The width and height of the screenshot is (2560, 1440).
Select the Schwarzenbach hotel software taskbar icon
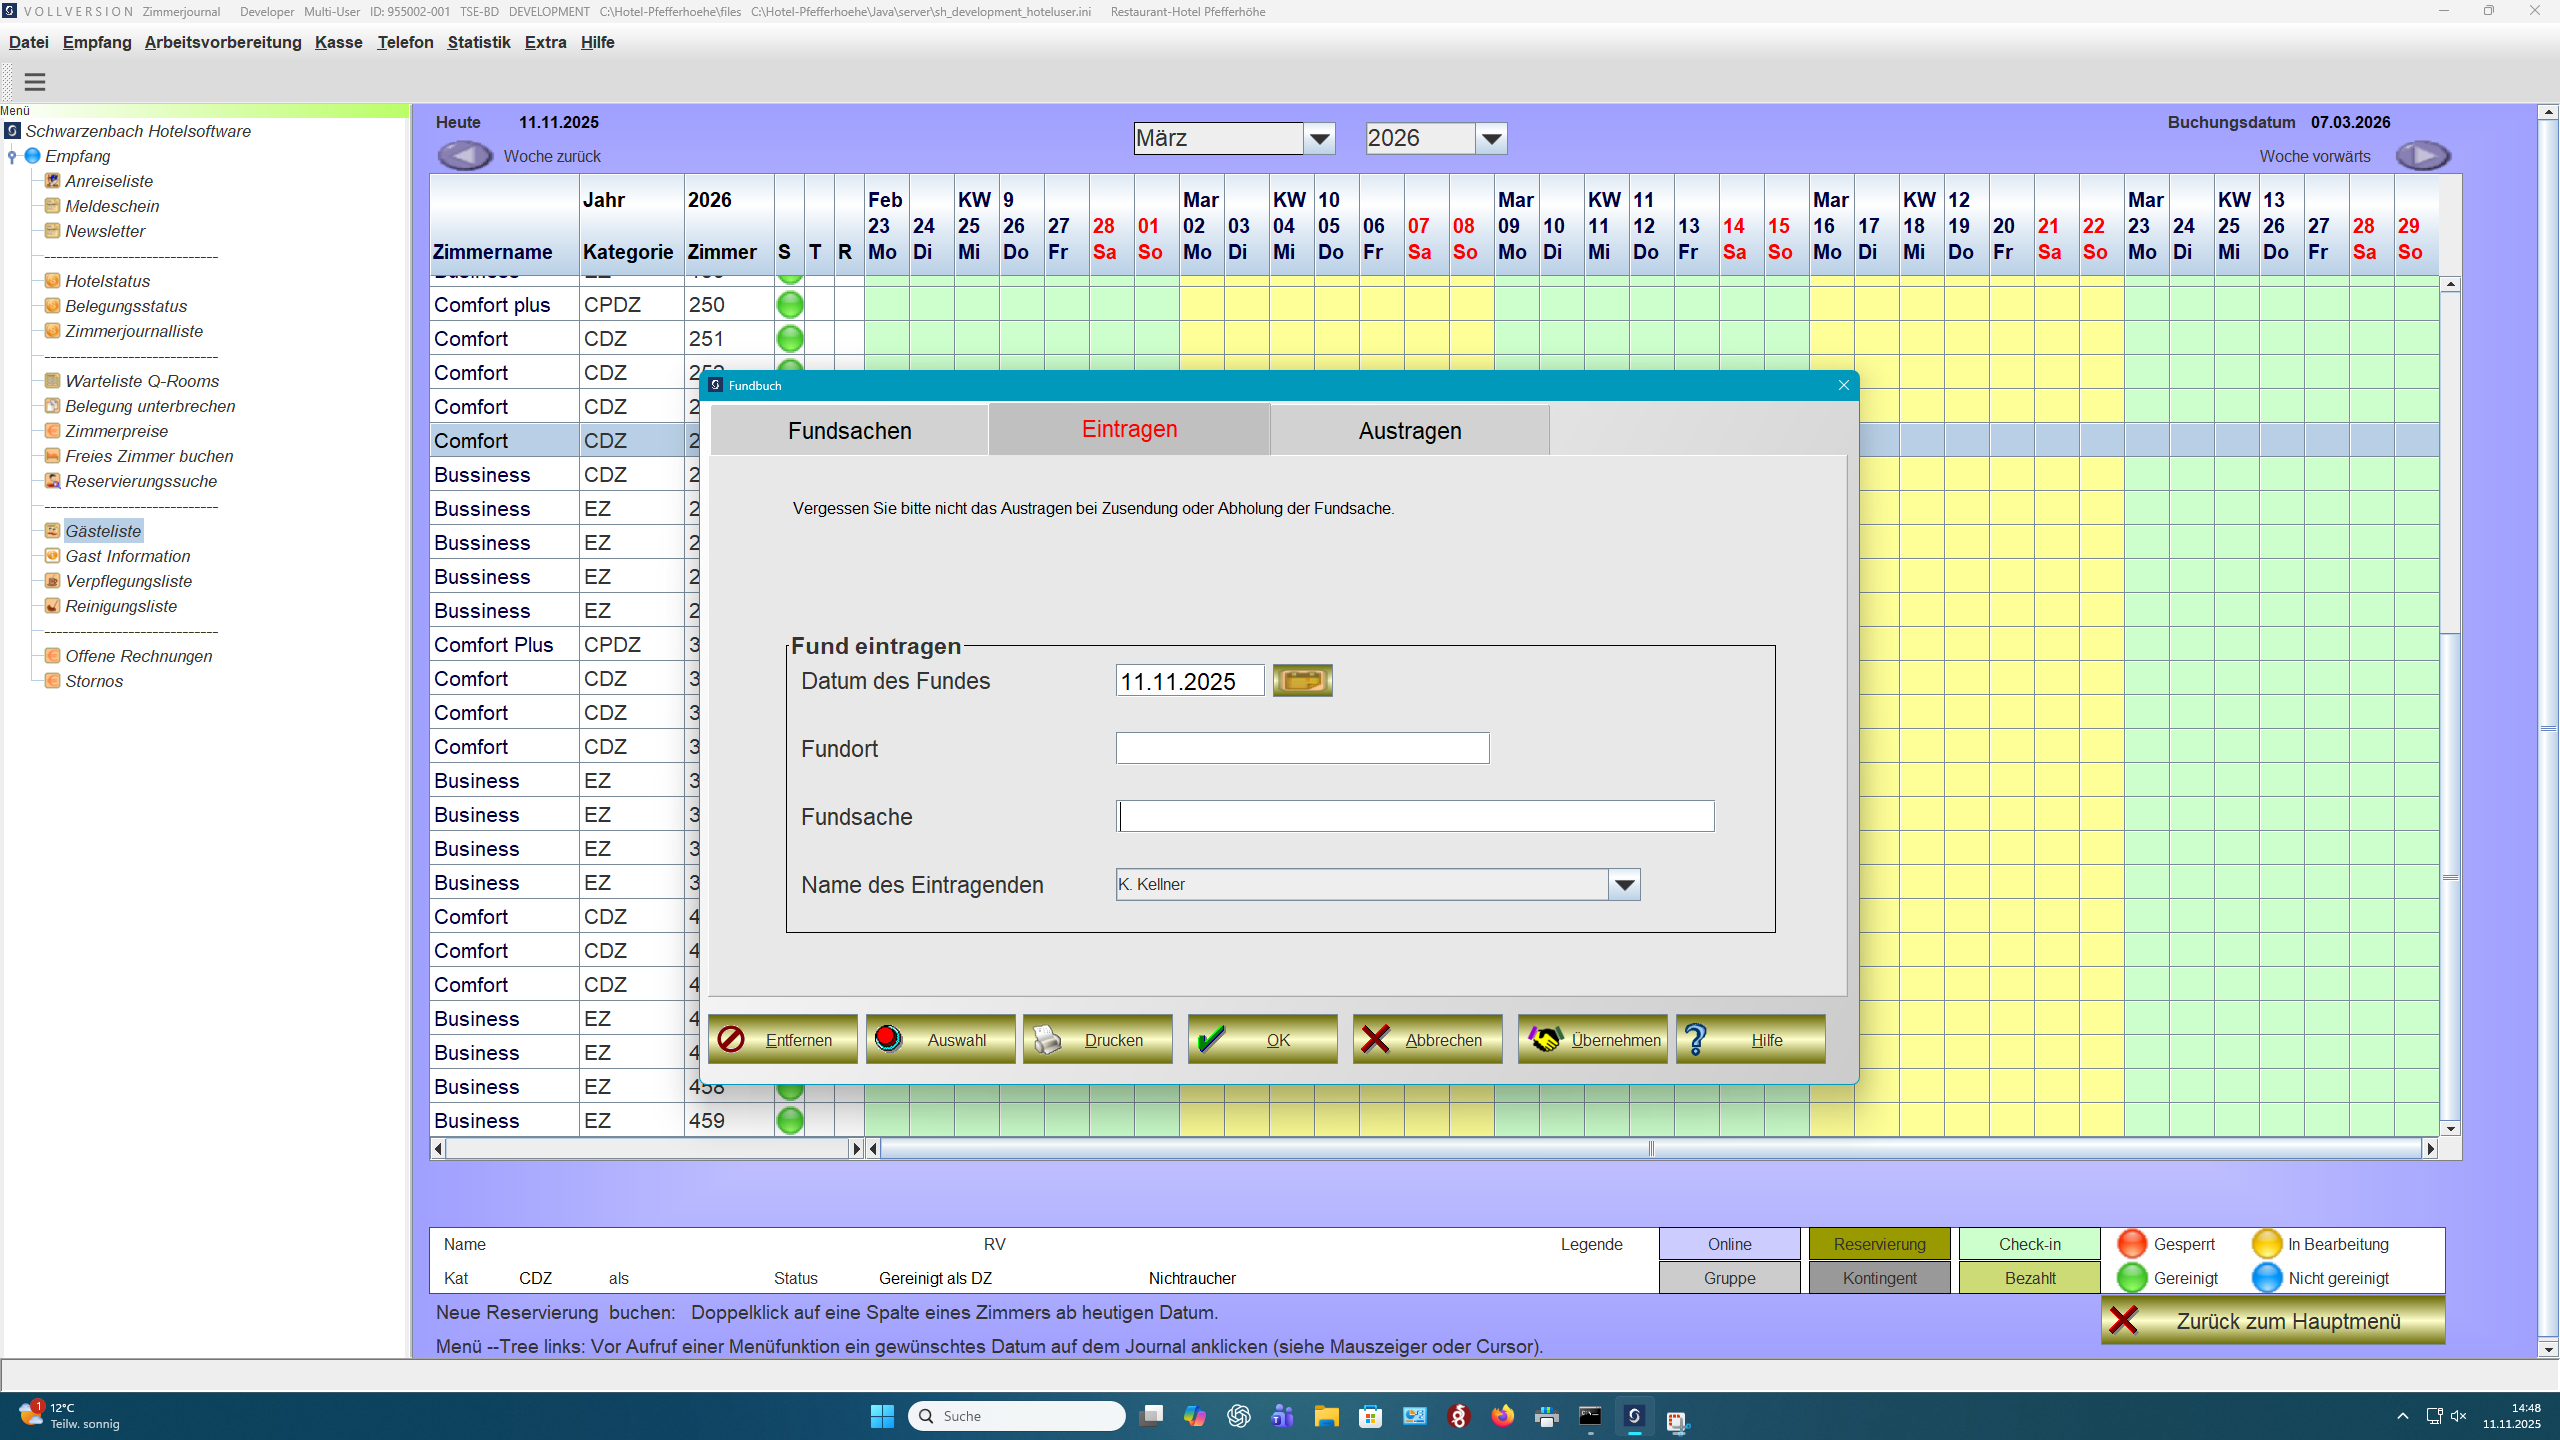coord(1635,1416)
